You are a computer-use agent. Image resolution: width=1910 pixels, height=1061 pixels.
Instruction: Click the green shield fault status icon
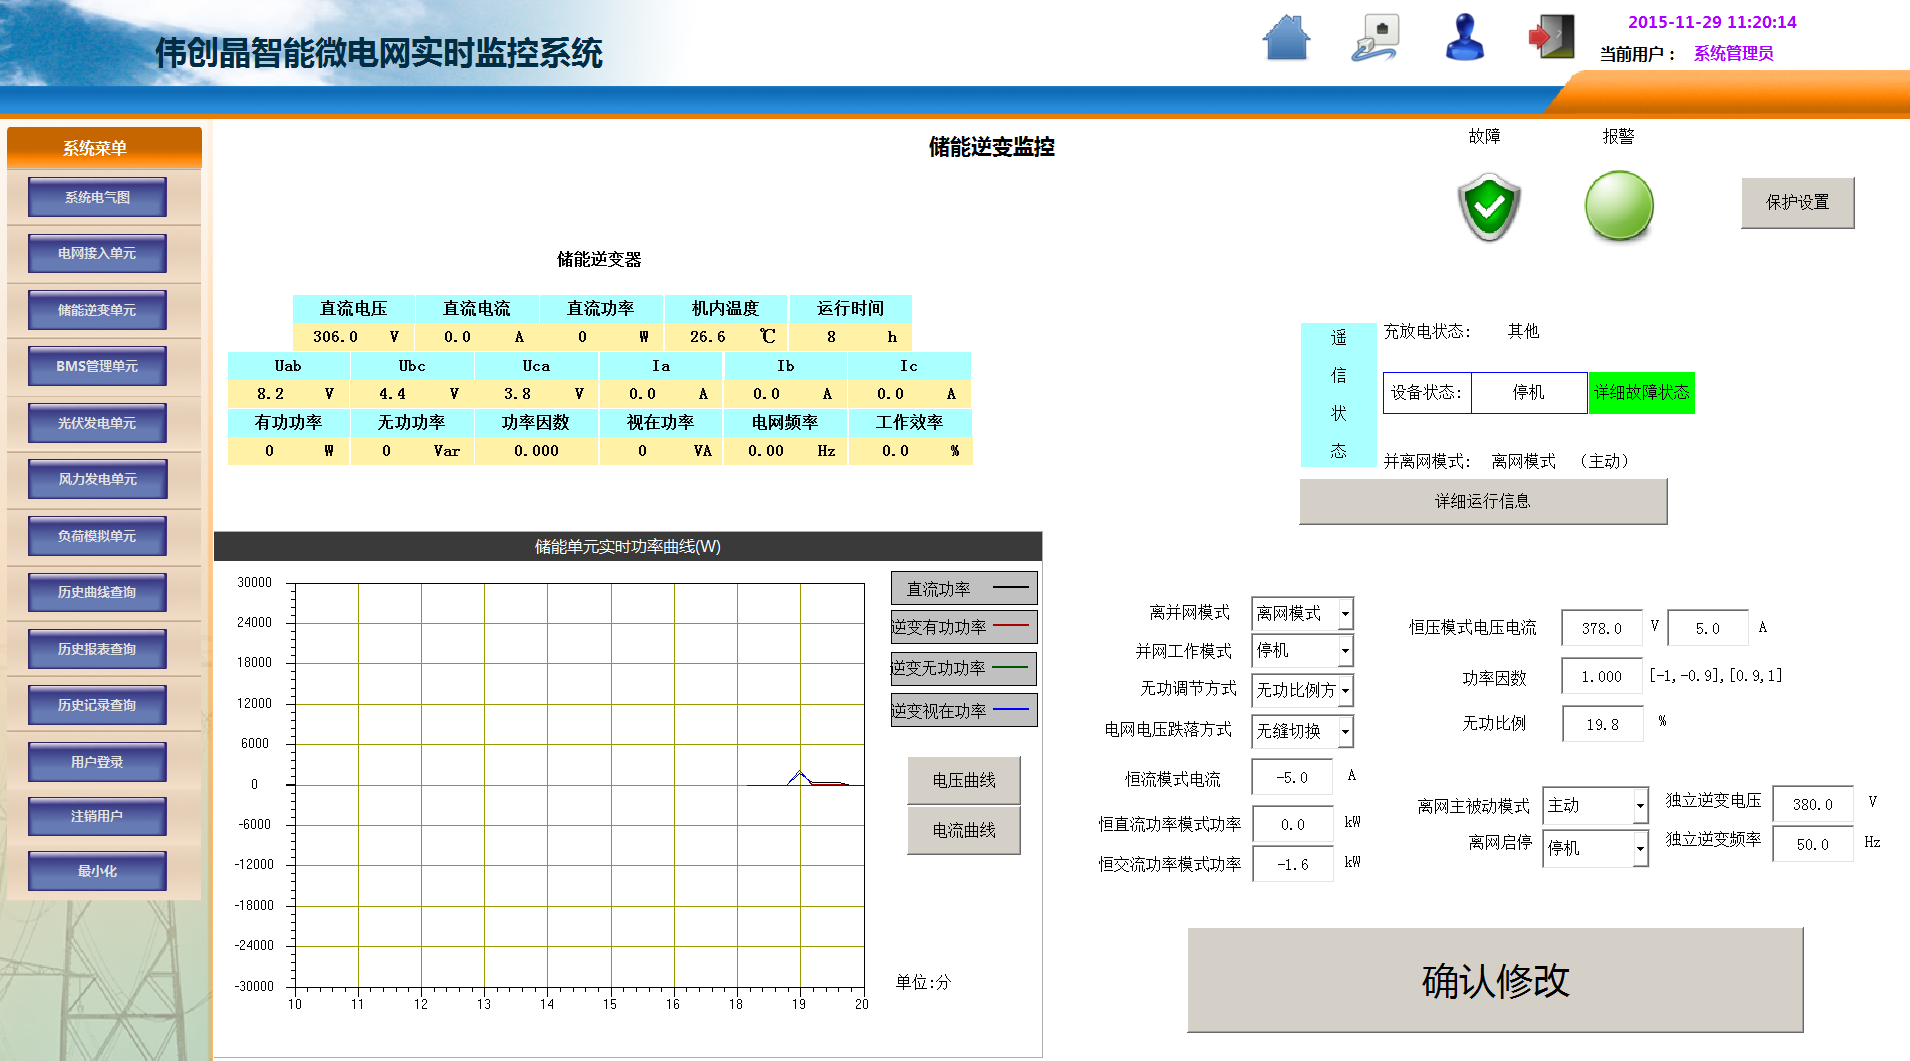tap(1489, 206)
